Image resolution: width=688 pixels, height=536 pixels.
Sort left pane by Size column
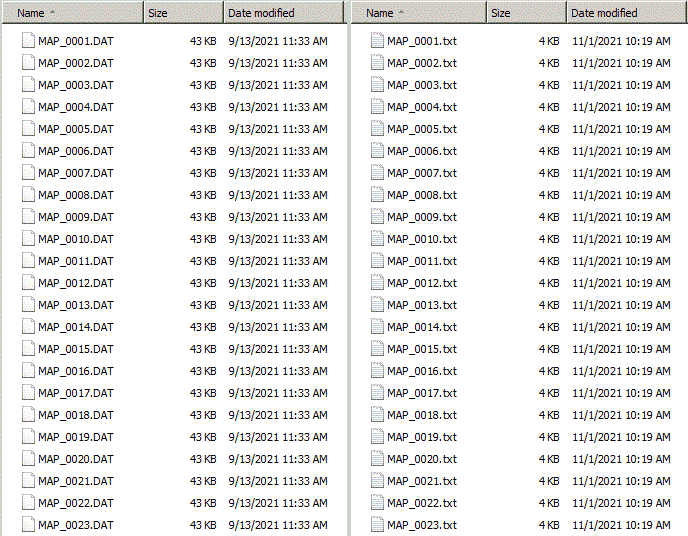coord(183,13)
